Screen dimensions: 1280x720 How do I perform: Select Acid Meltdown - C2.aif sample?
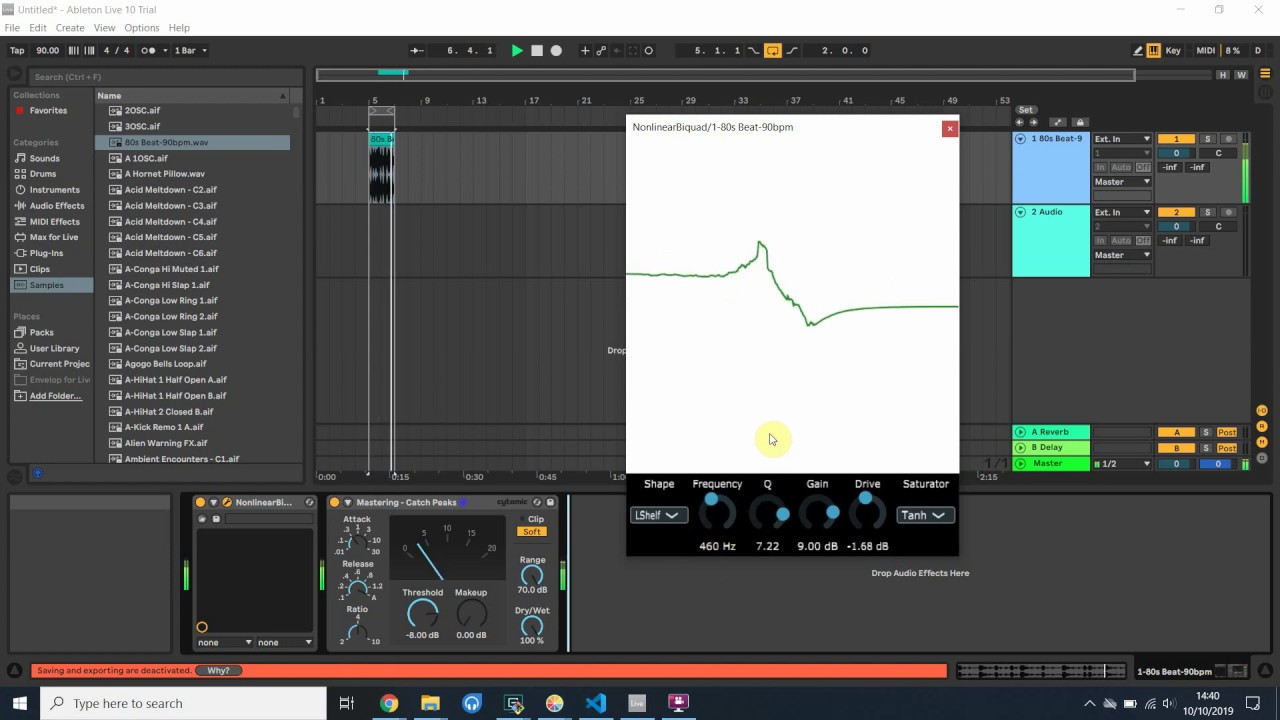[170, 190]
